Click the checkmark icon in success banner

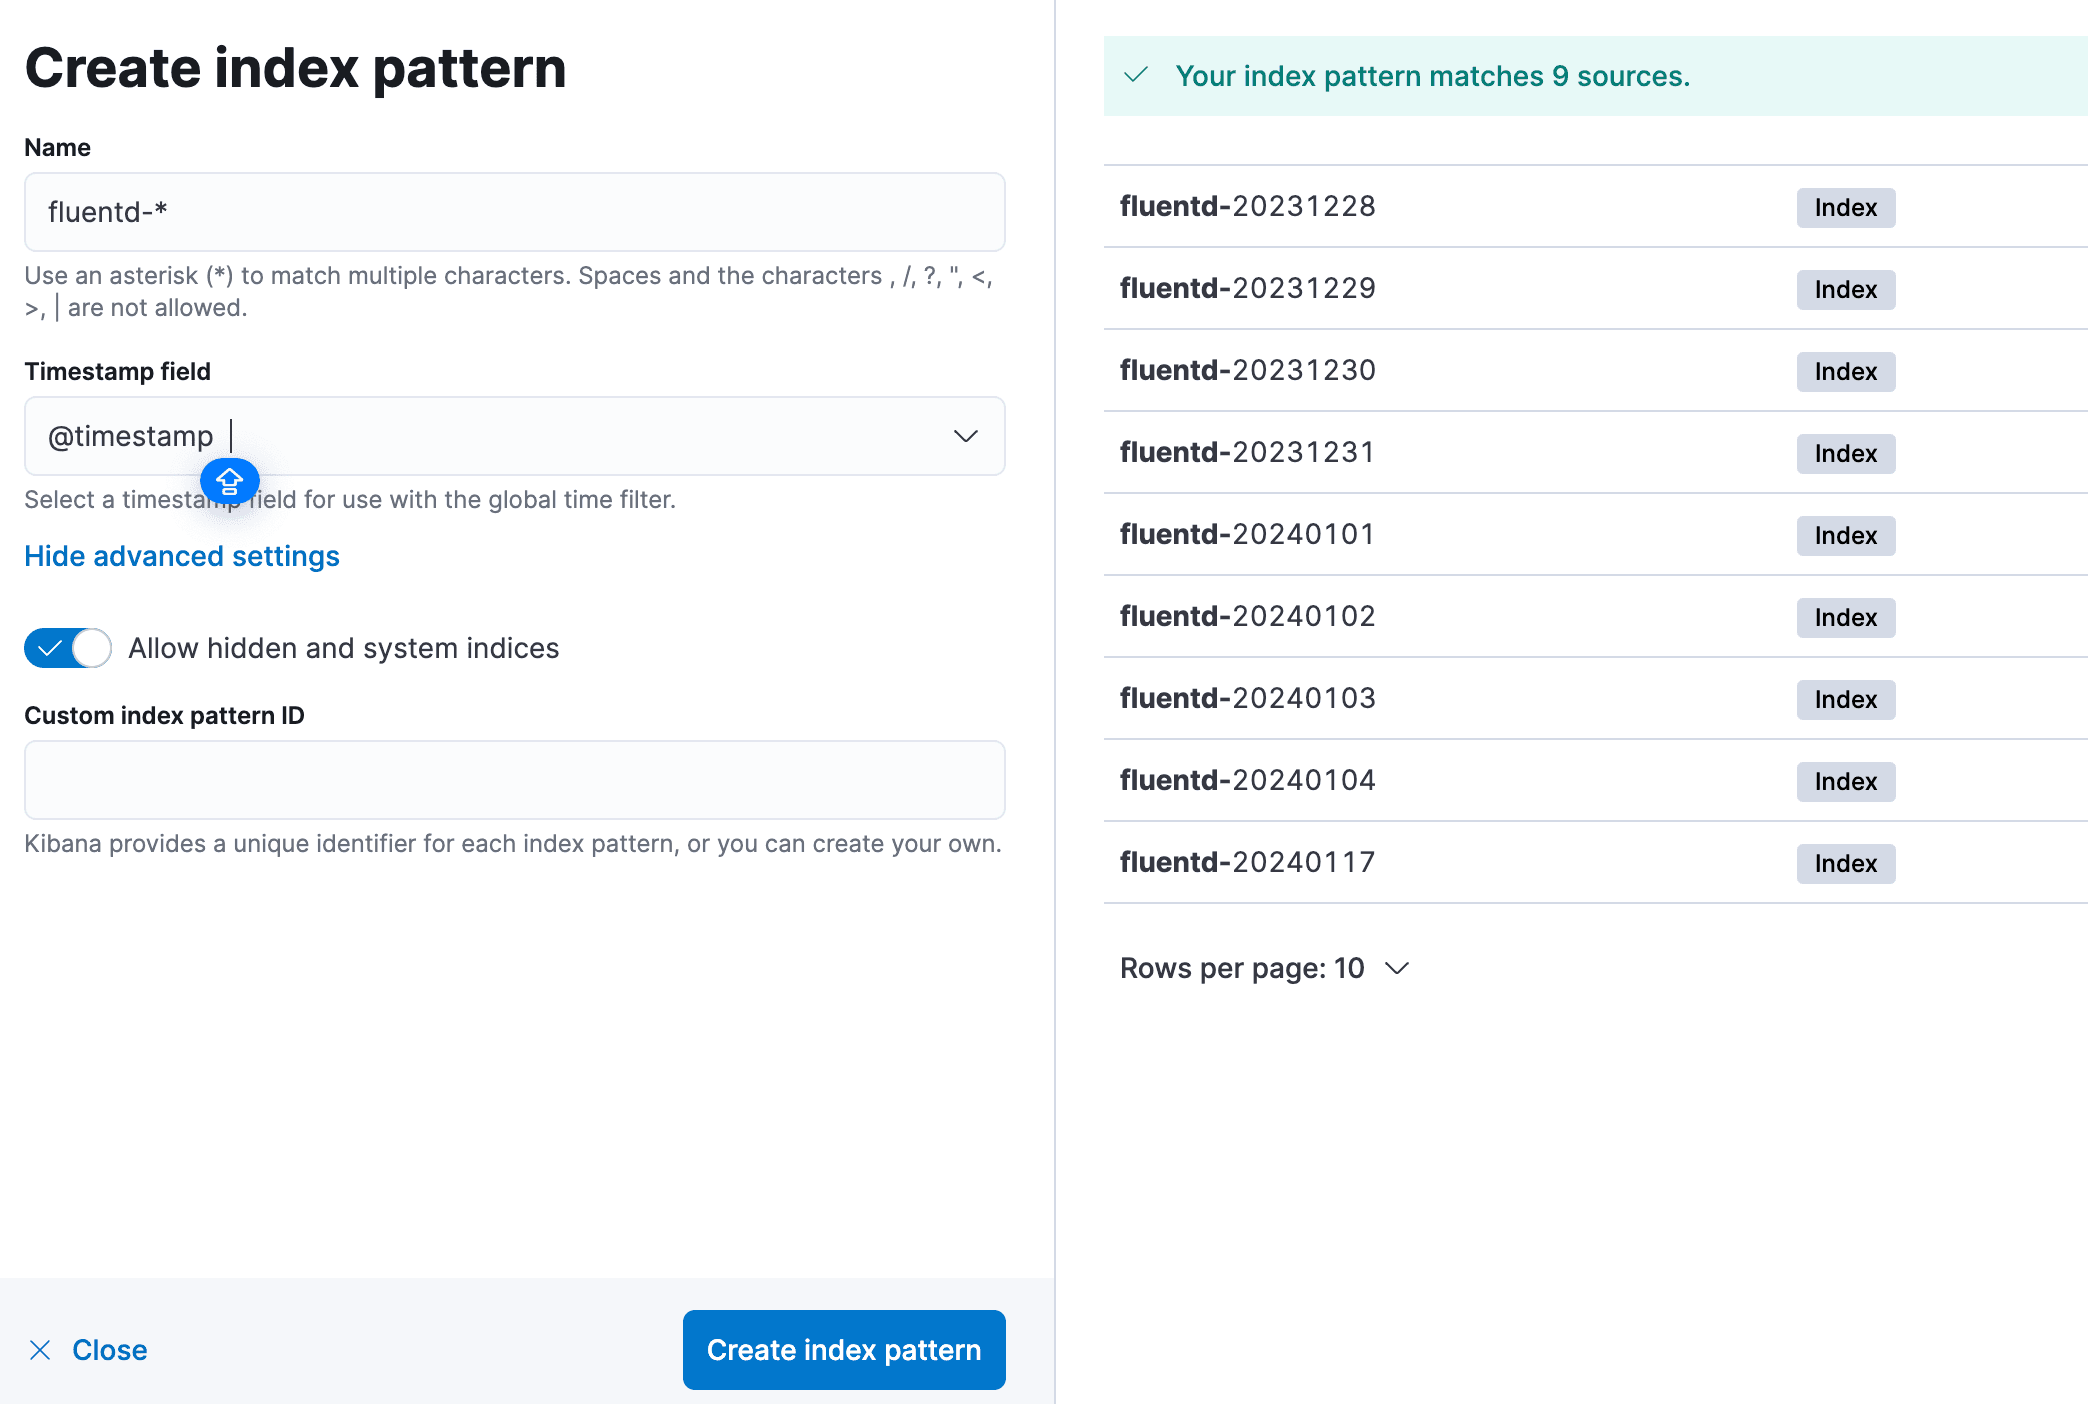(1136, 75)
